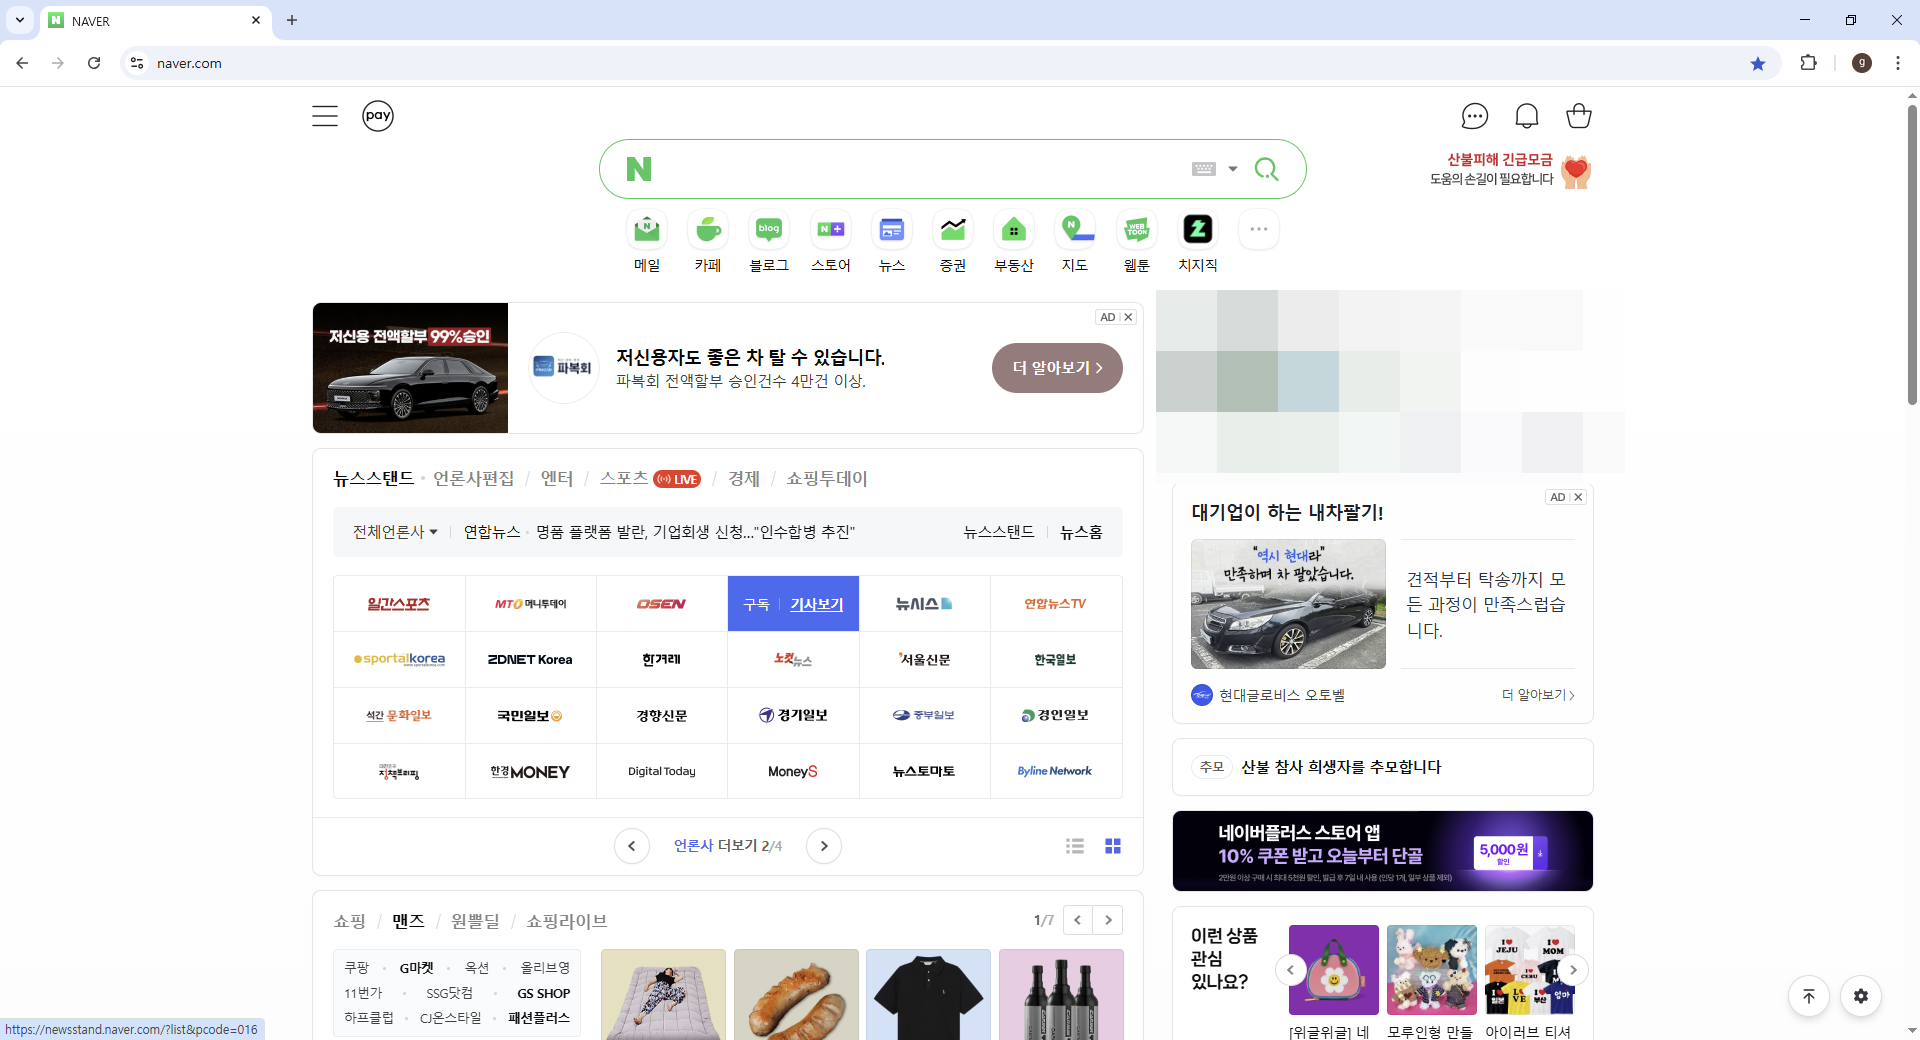Screen dimensions: 1920x1040
Task: Open the 쿠팡 shopping mall link
Action: [357, 968]
